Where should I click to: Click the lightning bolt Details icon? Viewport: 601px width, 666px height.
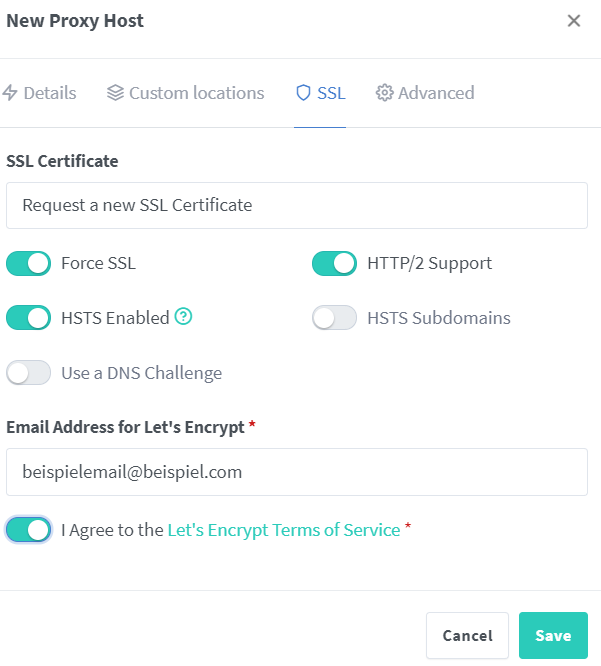pos(9,93)
